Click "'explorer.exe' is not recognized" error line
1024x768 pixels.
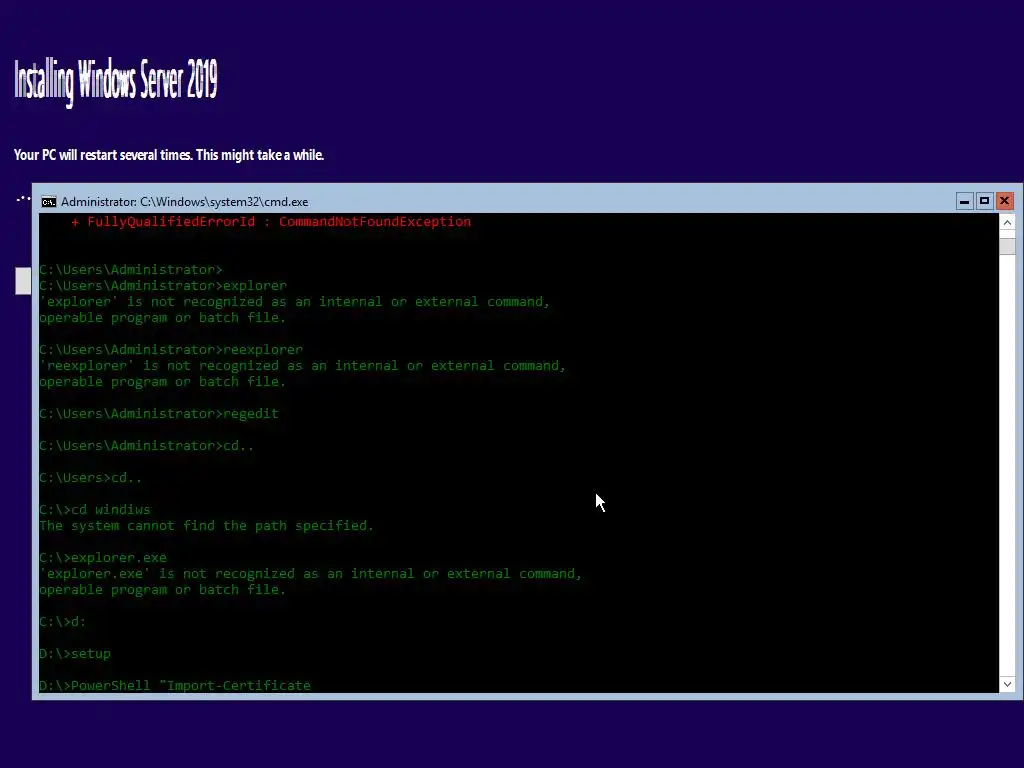point(310,573)
